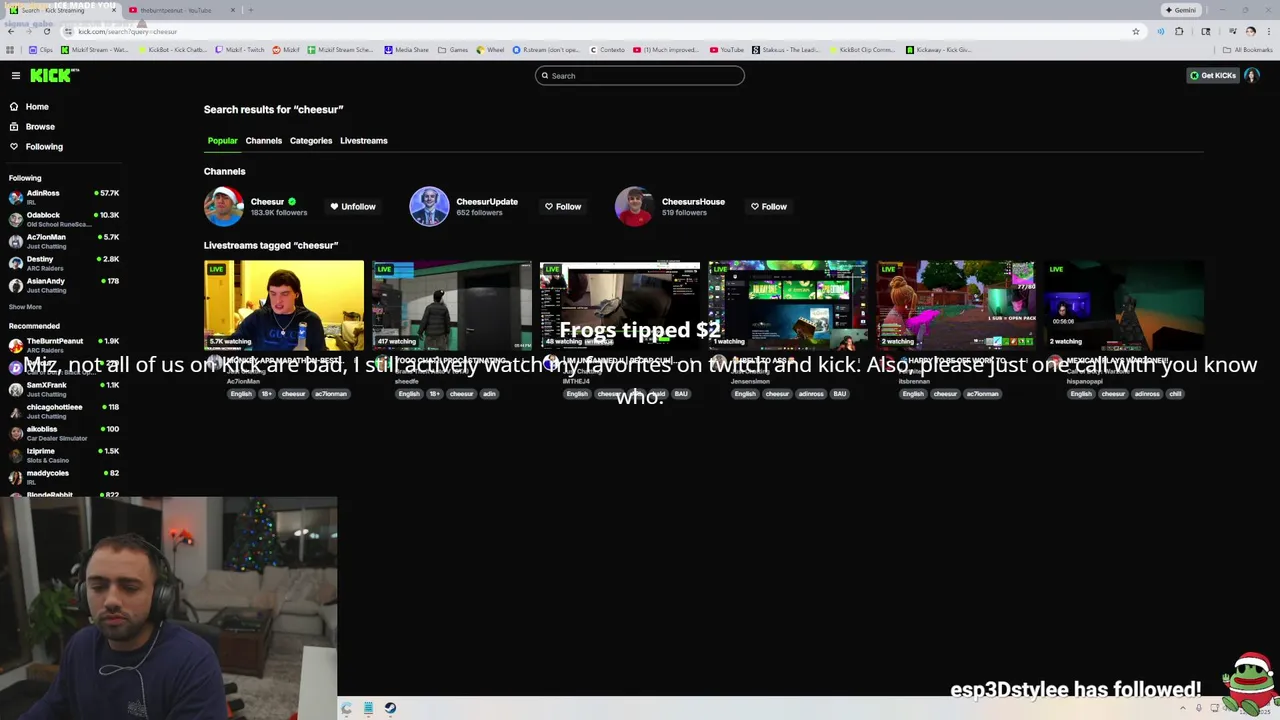Open CheesursHouse channel avatar

pyautogui.click(x=634, y=206)
